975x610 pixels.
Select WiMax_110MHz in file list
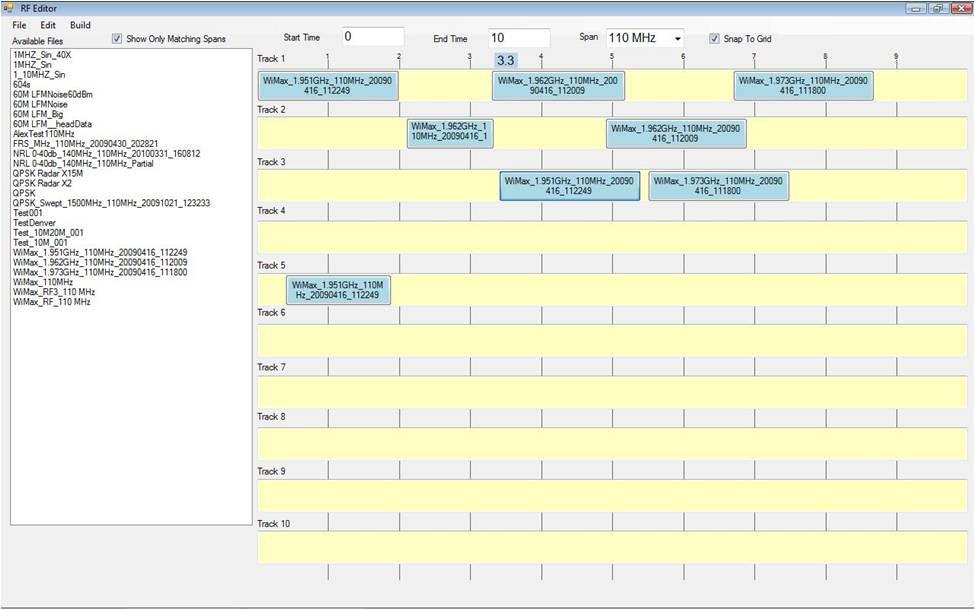(43, 282)
